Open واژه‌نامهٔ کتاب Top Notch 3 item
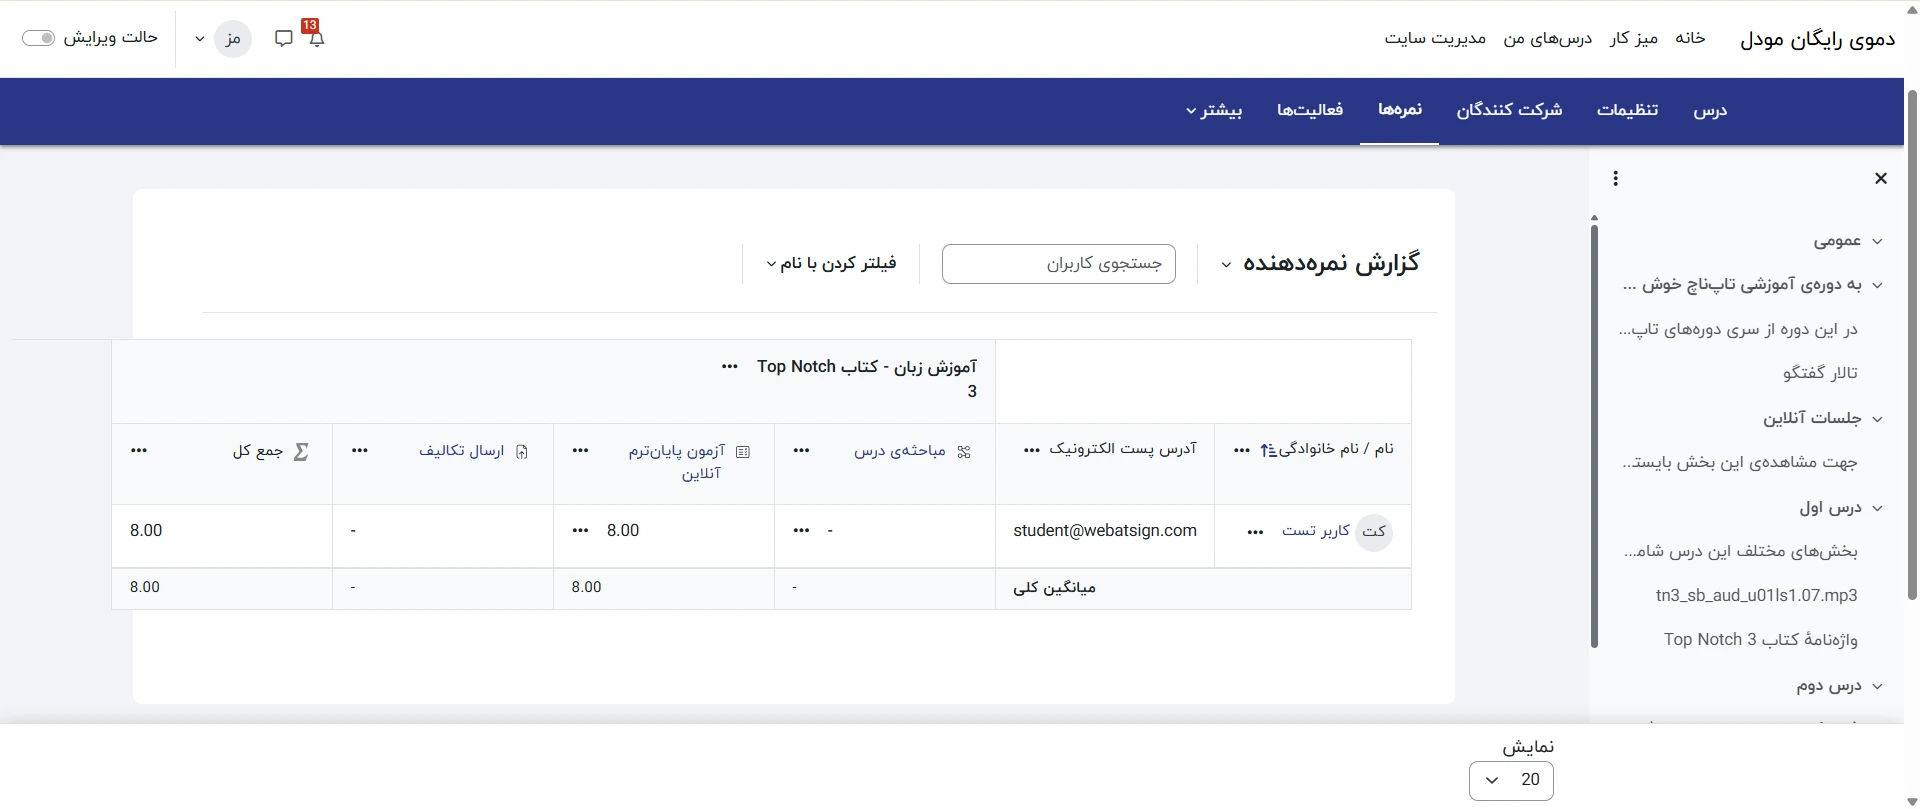Image resolution: width=1920 pixels, height=809 pixels. point(1761,640)
